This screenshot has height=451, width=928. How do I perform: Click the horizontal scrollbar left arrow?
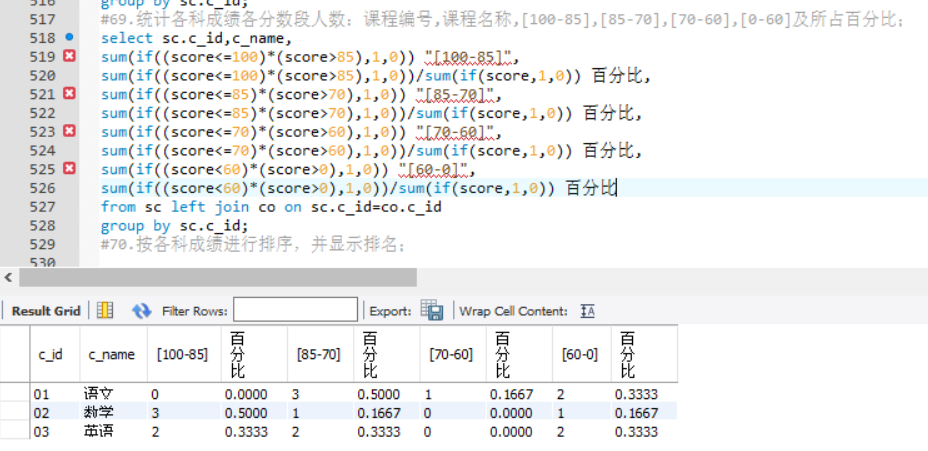8,277
